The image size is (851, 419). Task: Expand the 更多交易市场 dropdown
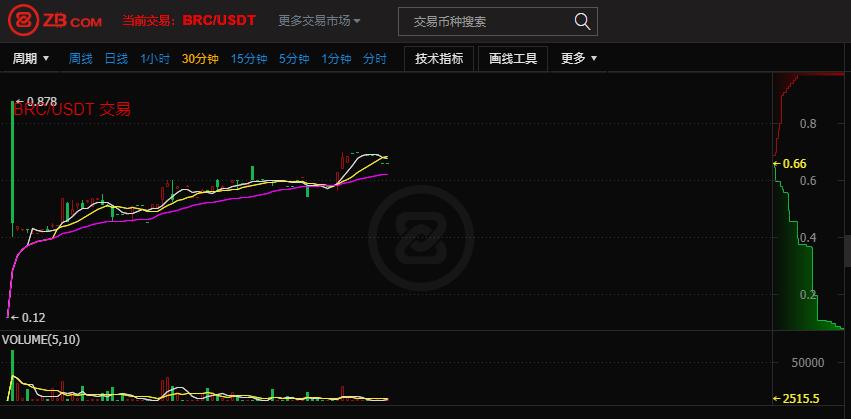point(319,21)
